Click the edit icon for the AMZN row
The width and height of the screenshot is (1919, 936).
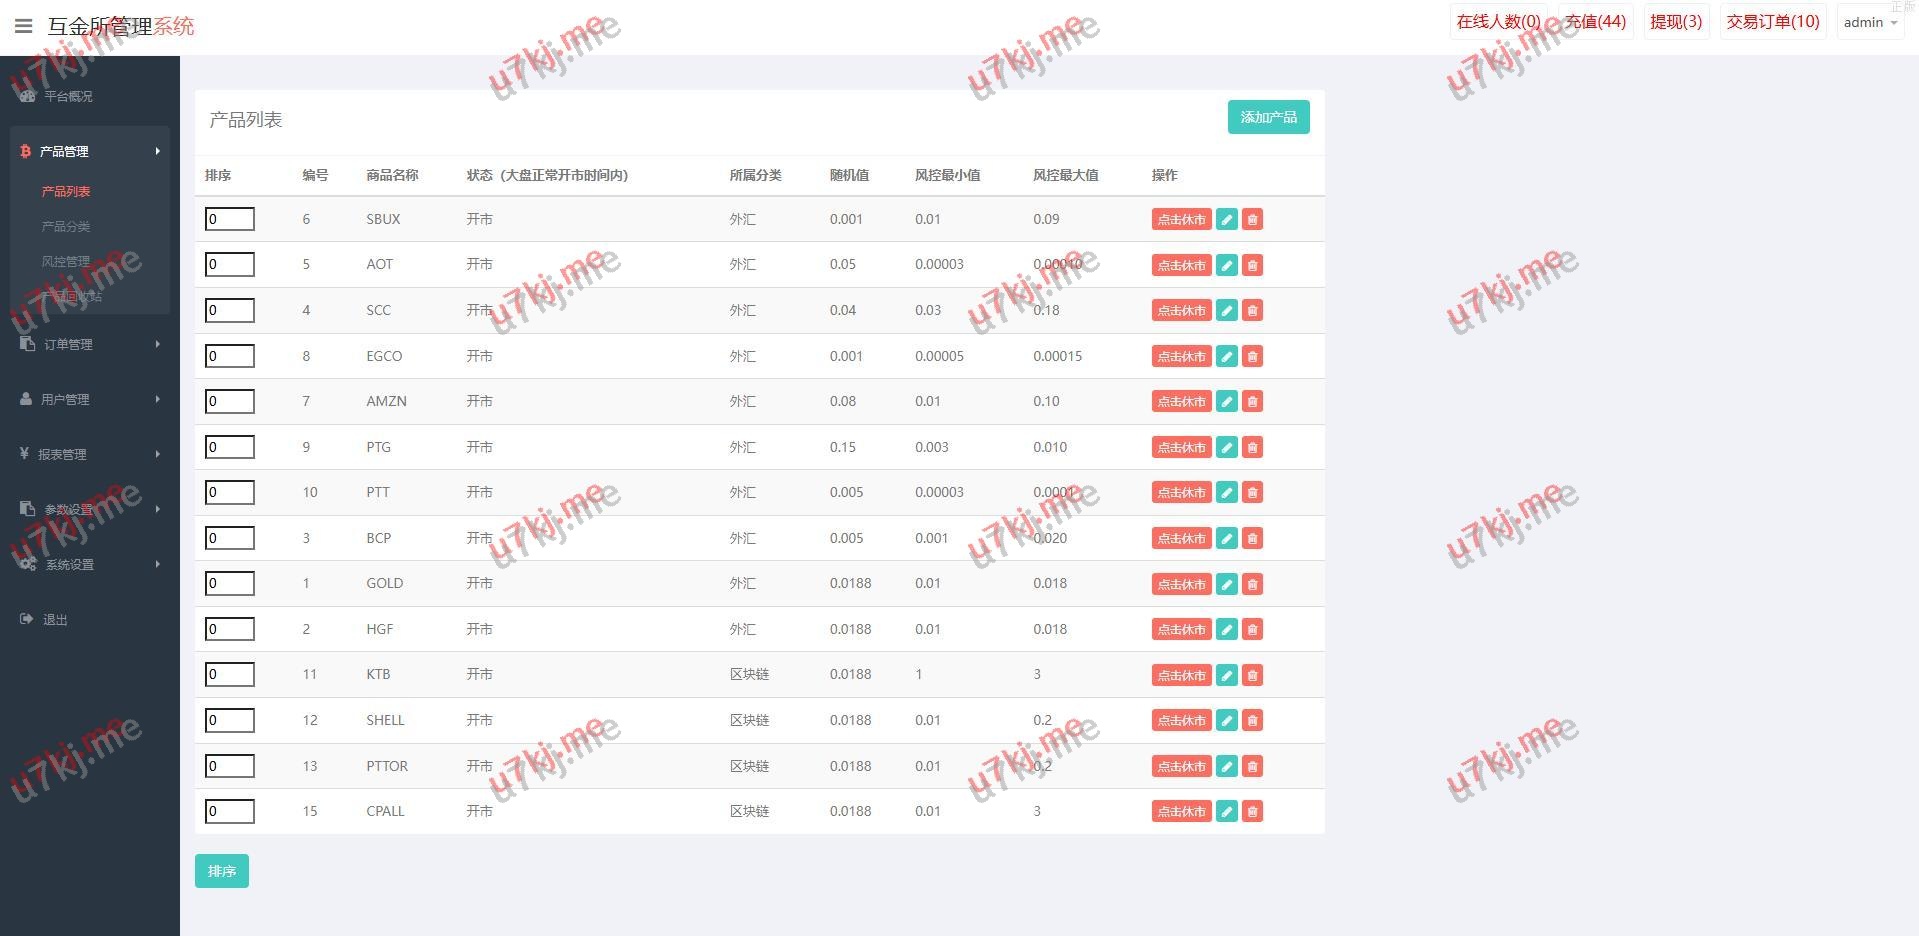(1226, 402)
